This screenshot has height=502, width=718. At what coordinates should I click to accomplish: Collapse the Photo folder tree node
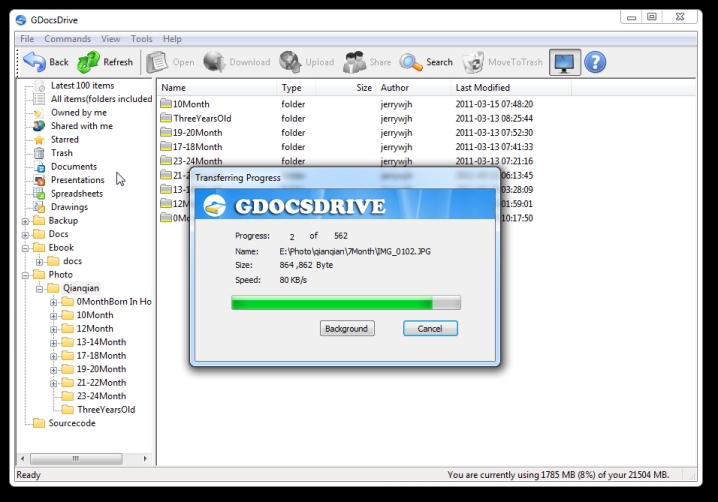pos(25,275)
